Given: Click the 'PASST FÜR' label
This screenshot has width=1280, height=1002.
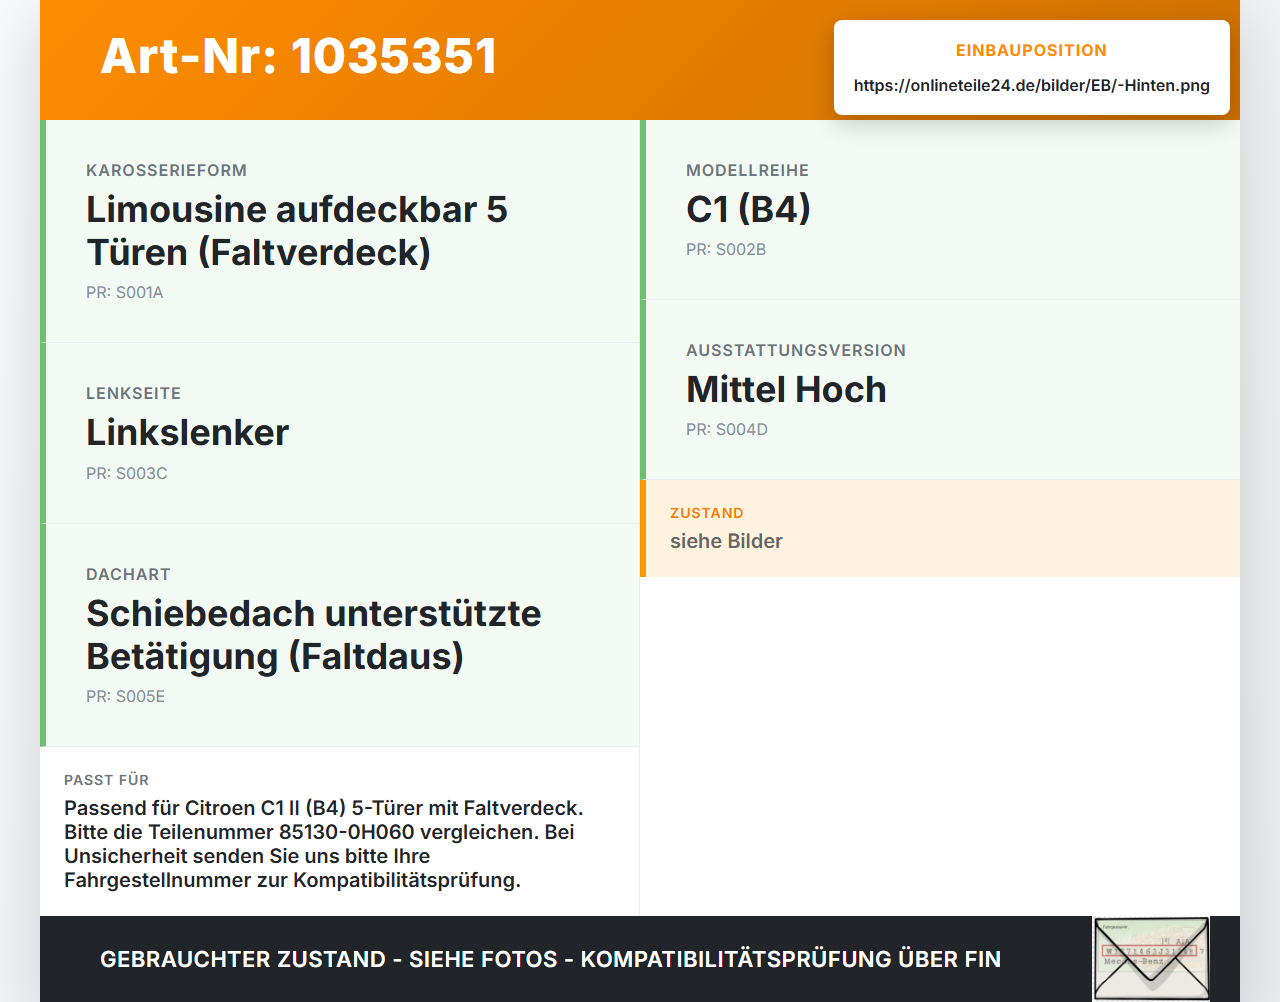Looking at the screenshot, I should (x=106, y=781).
